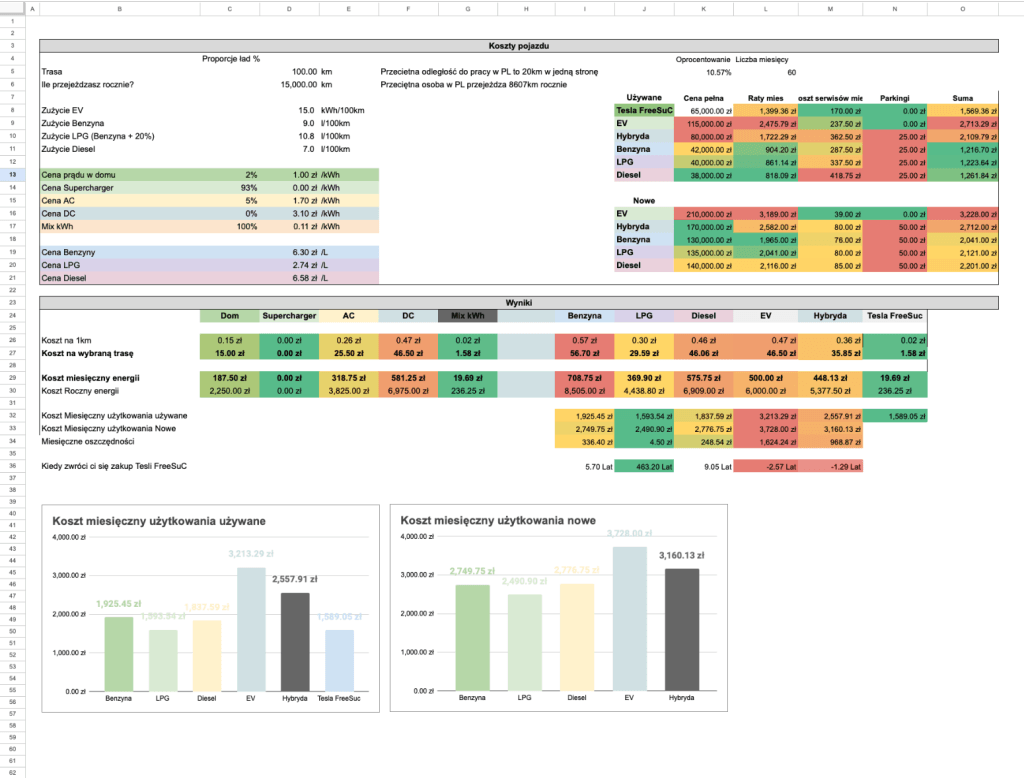1024x778 pixels.
Task: Click the 10.57% interest rate cell
Action: tap(703, 72)
